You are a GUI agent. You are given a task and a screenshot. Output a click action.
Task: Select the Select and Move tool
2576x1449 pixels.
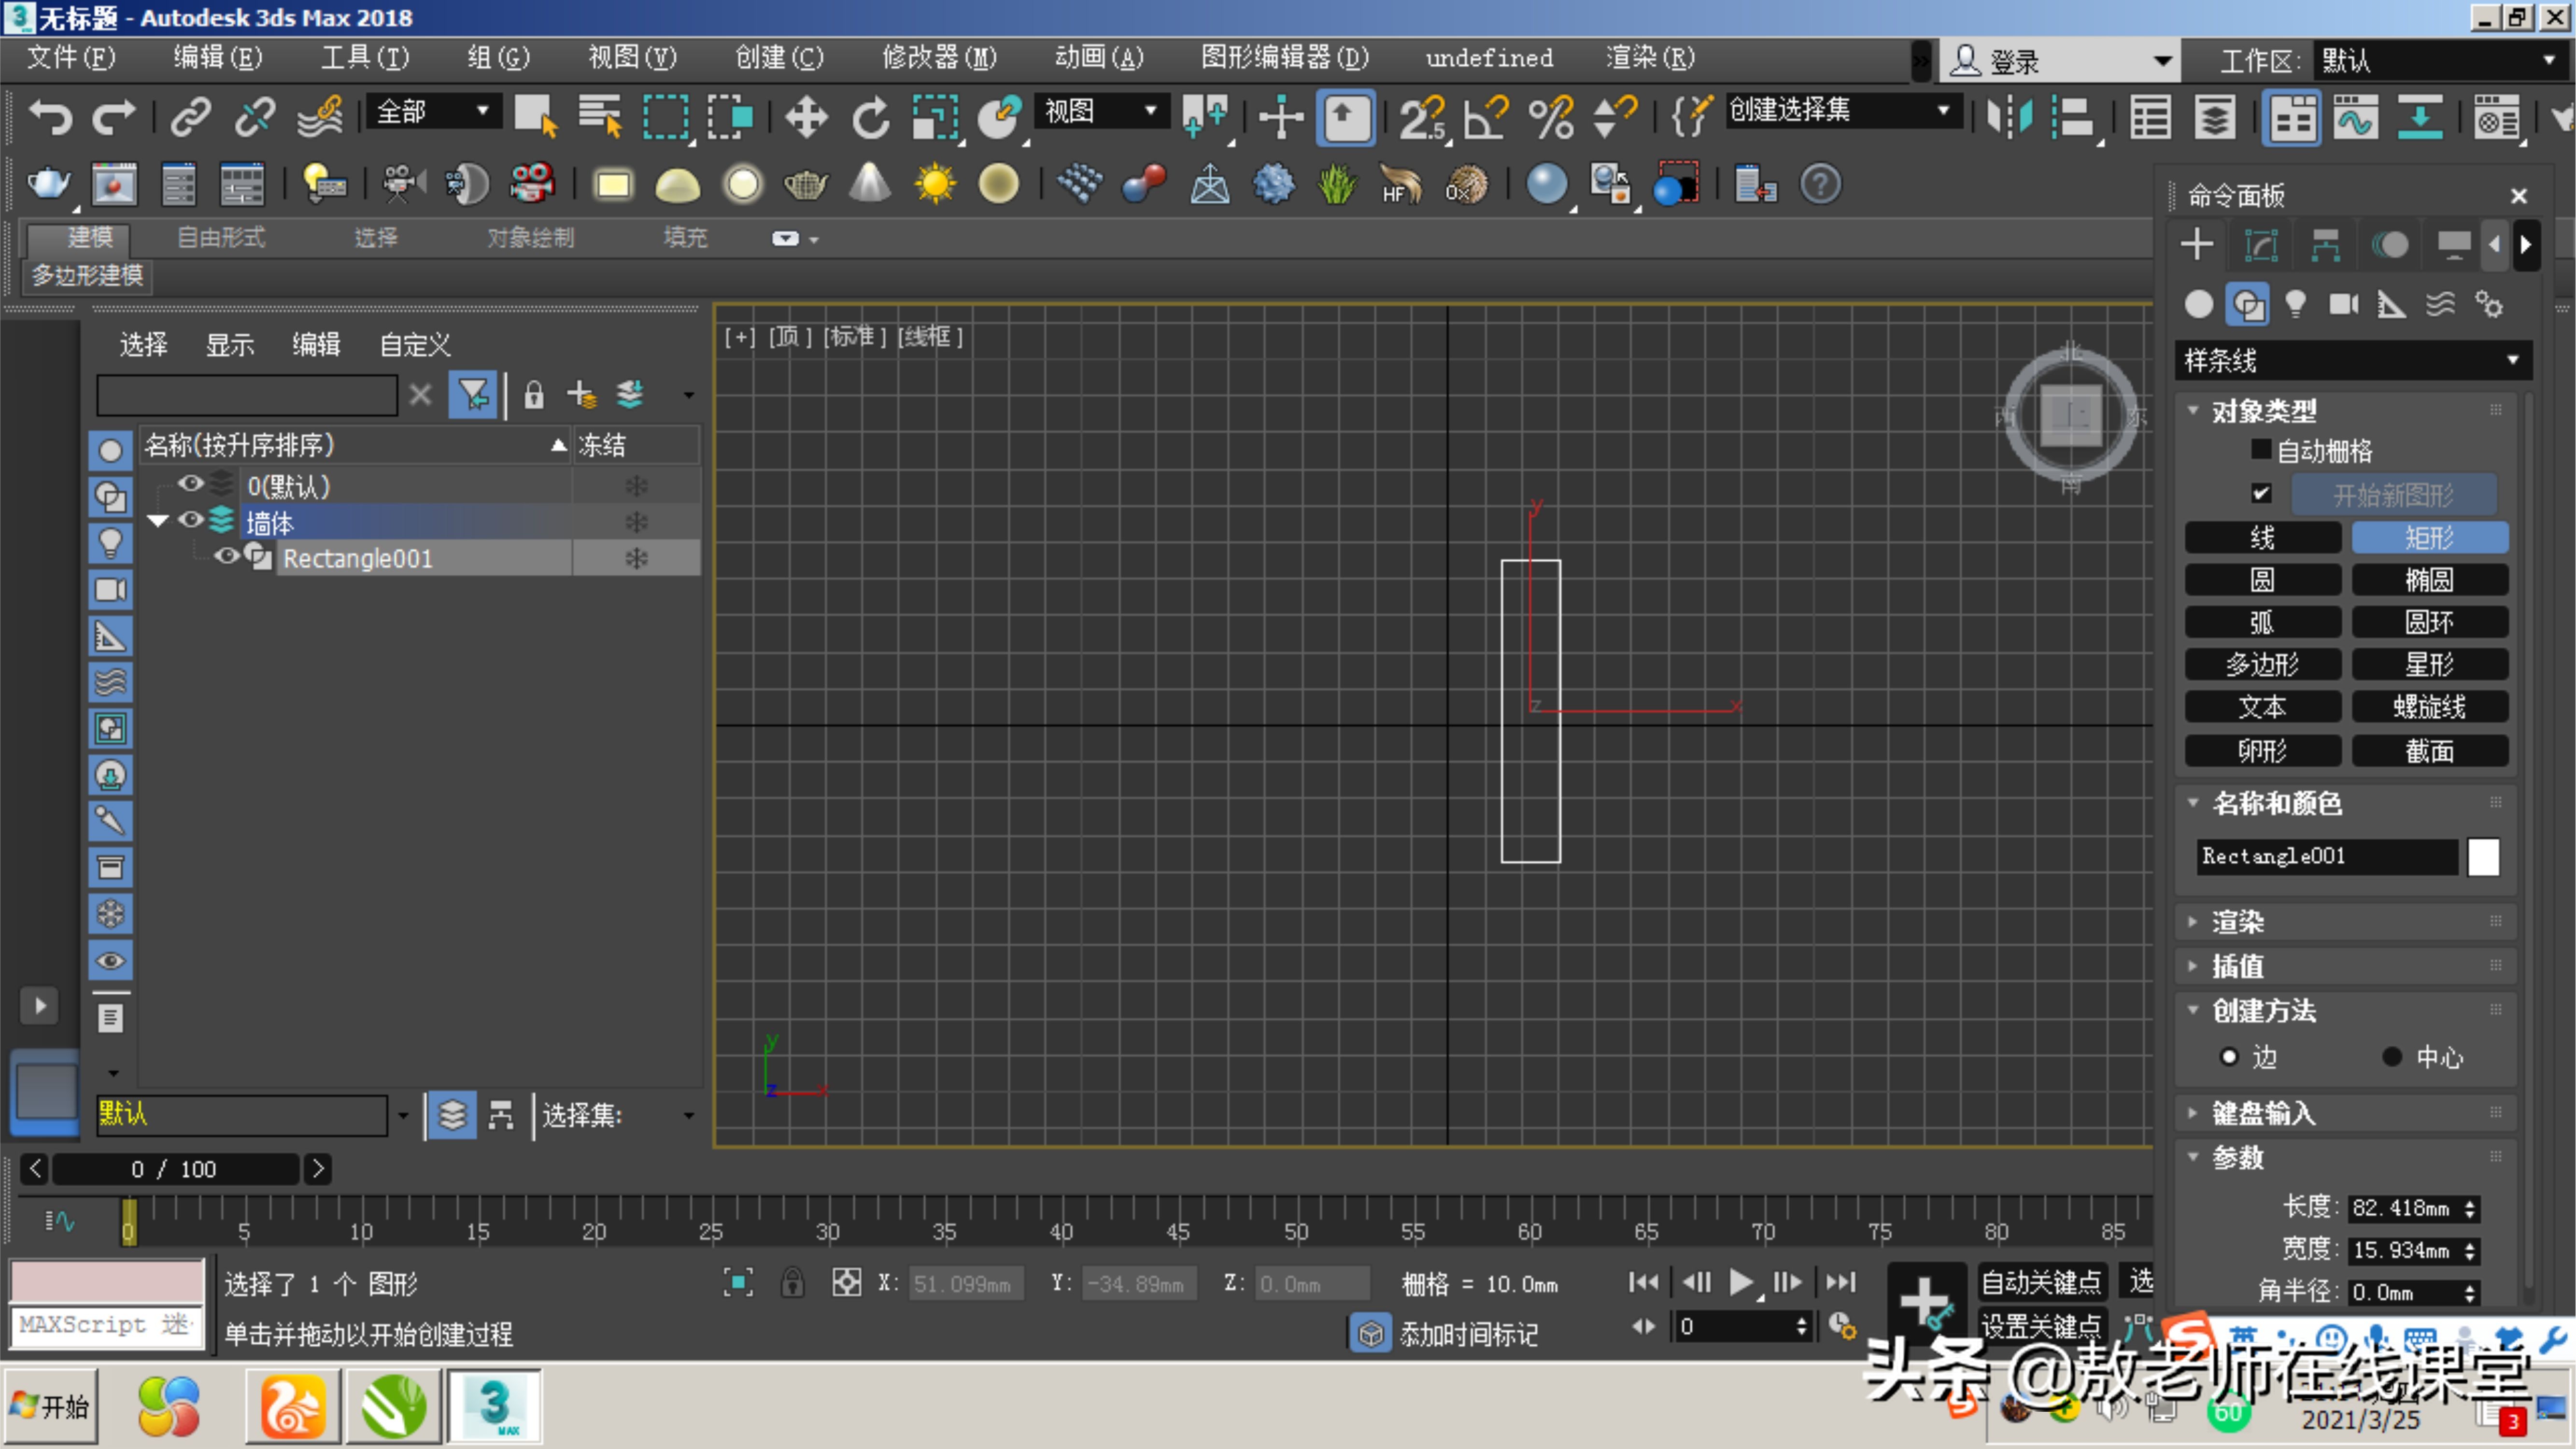(806, 117)
